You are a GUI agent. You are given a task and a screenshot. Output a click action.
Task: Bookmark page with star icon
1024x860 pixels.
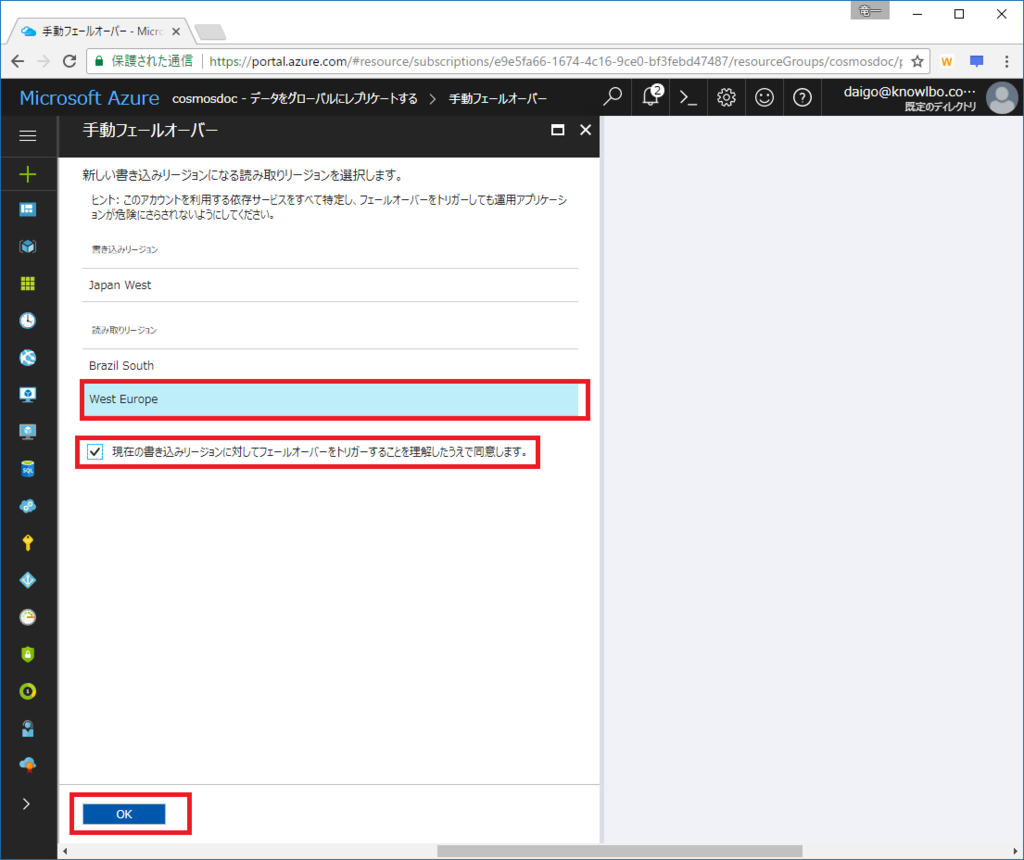tap(918, 61)
